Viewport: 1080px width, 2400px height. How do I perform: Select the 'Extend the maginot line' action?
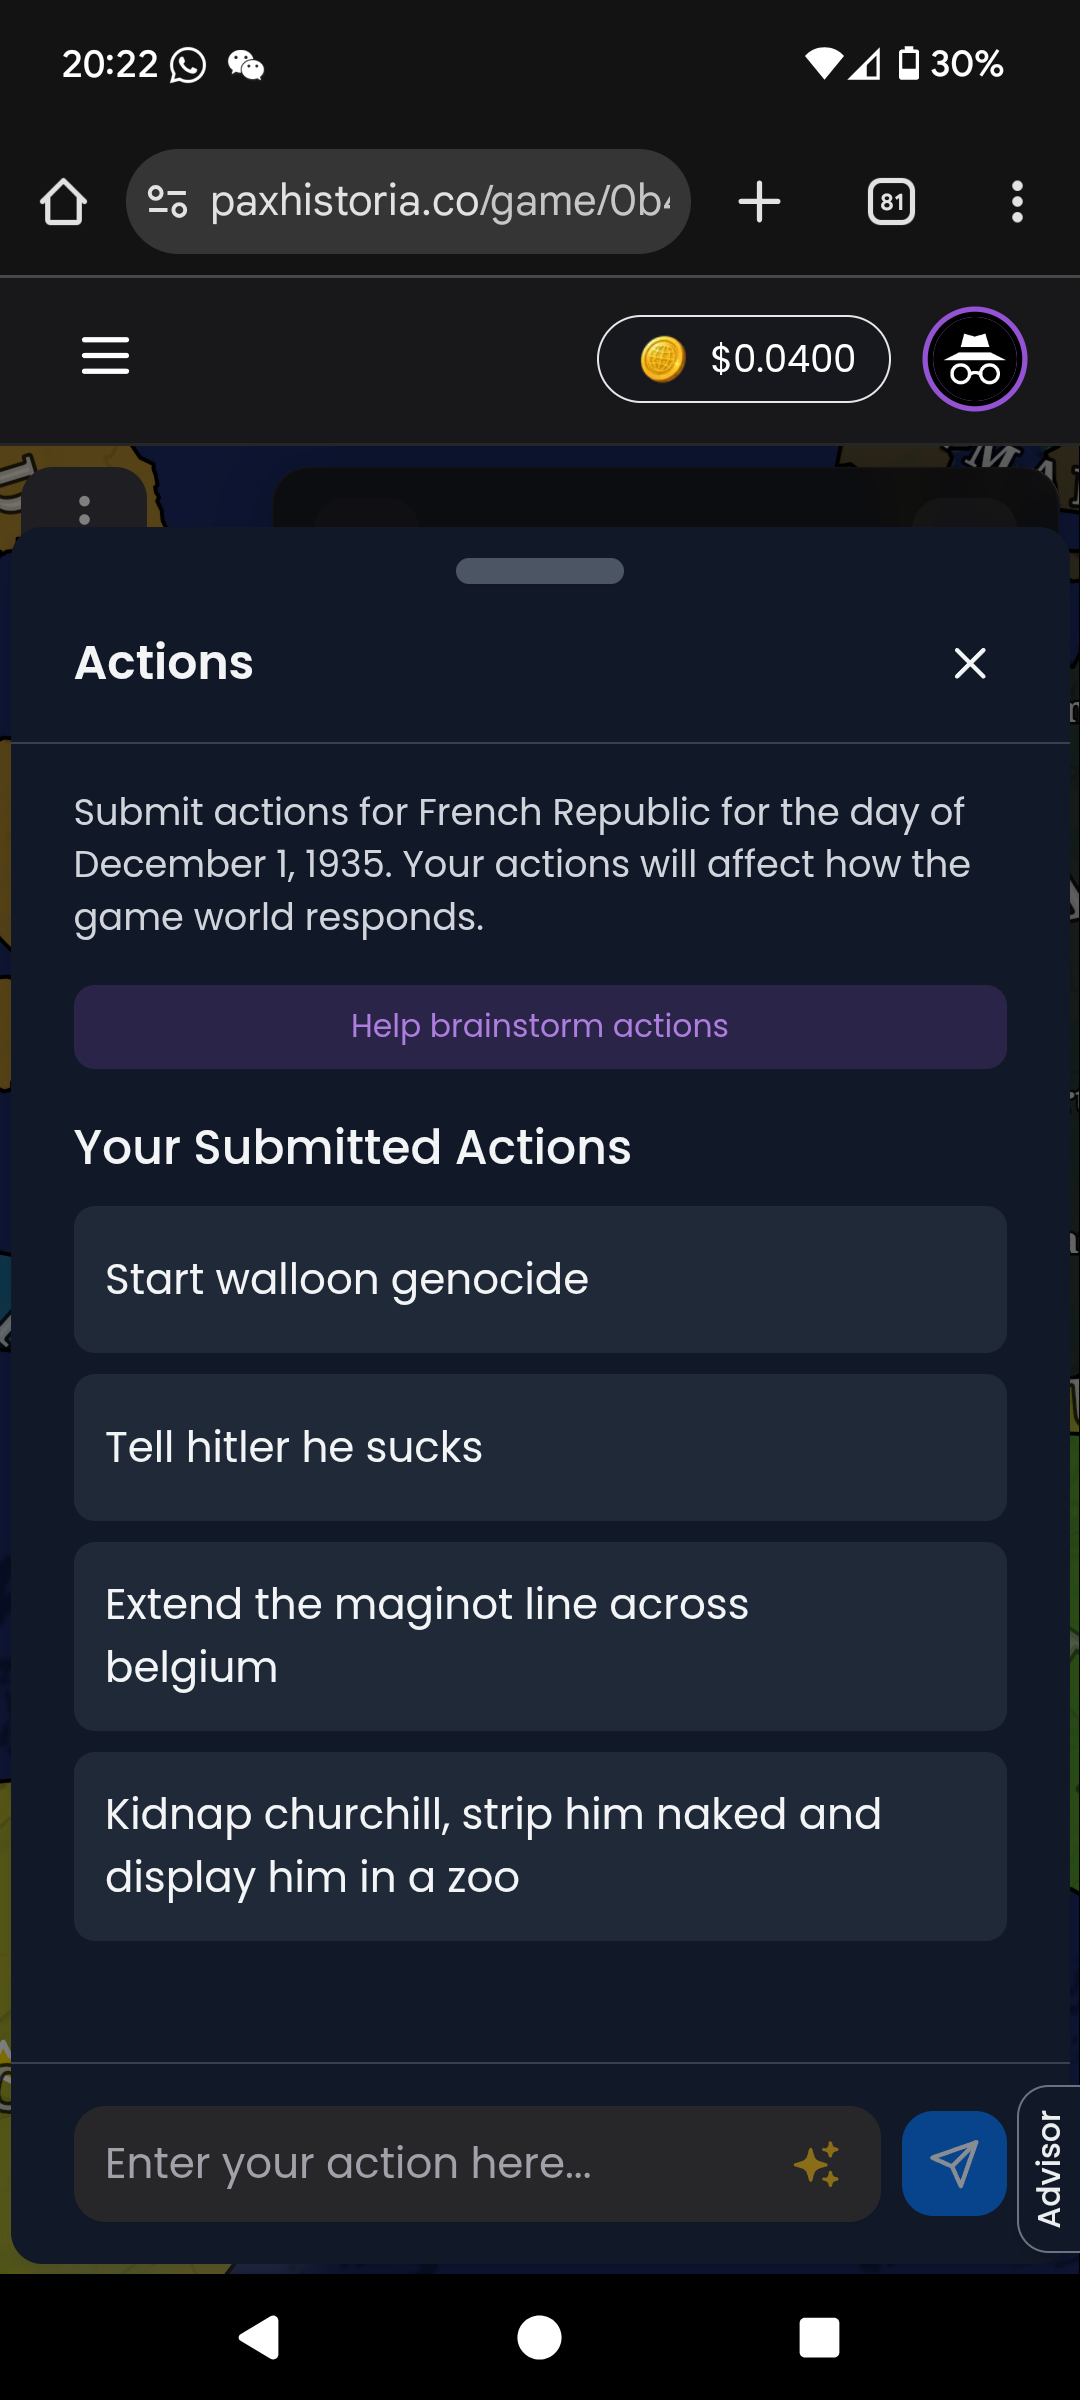(x=540, y=1636)
